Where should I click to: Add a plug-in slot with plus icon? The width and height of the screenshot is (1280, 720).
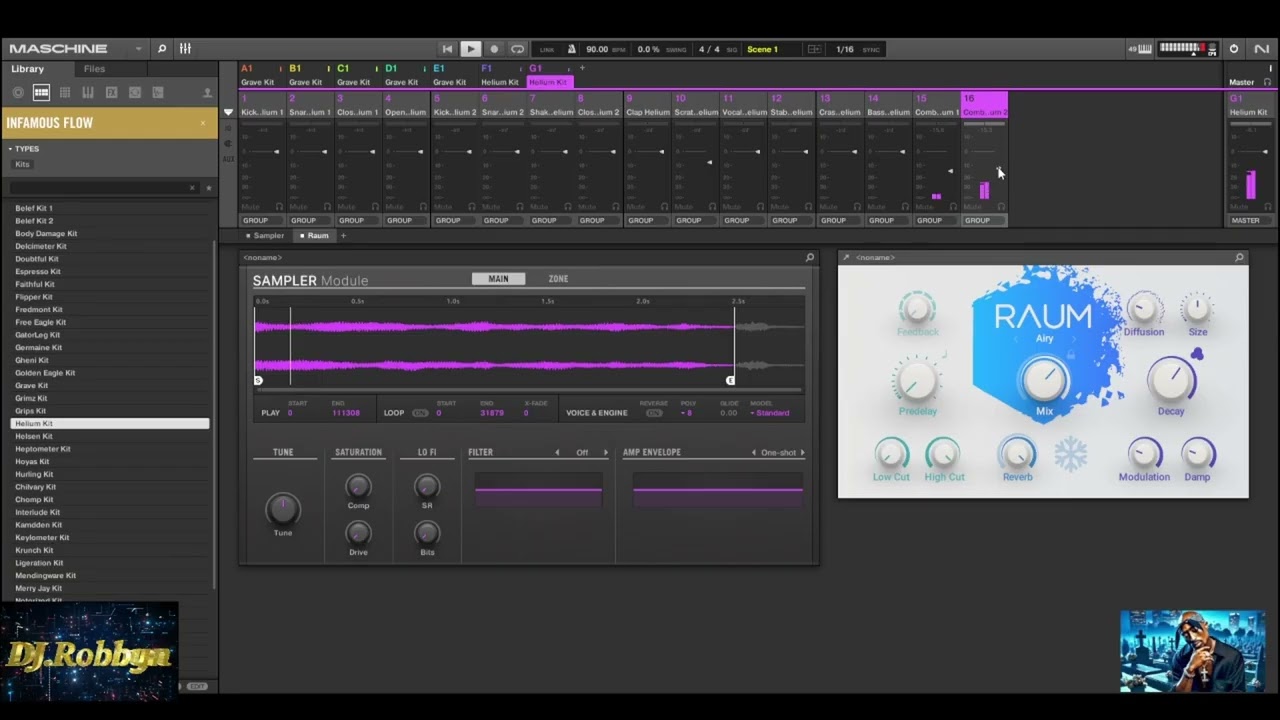343,236
